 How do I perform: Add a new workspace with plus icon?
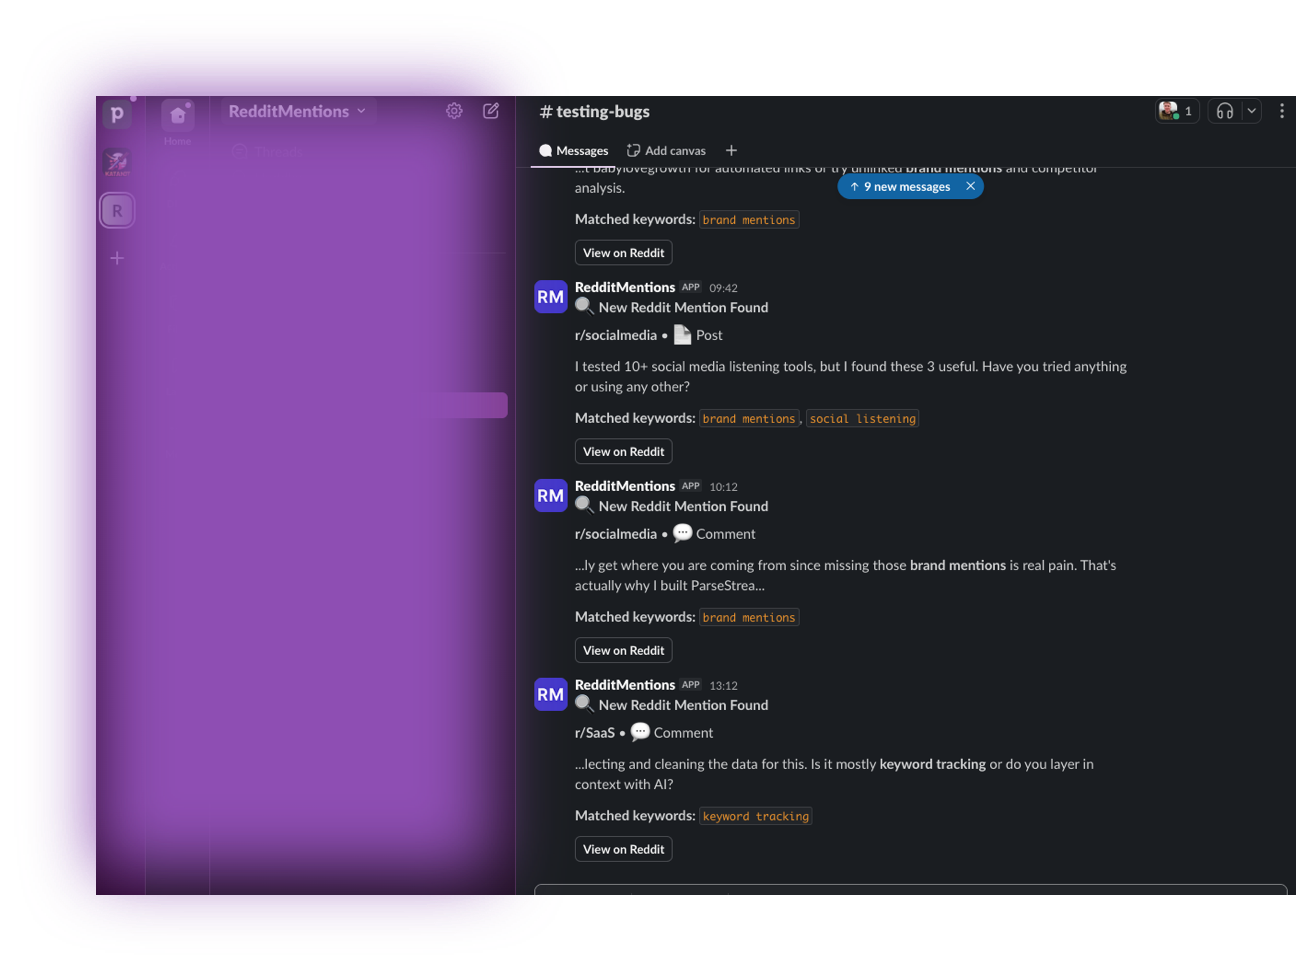[x=117, y=258]
